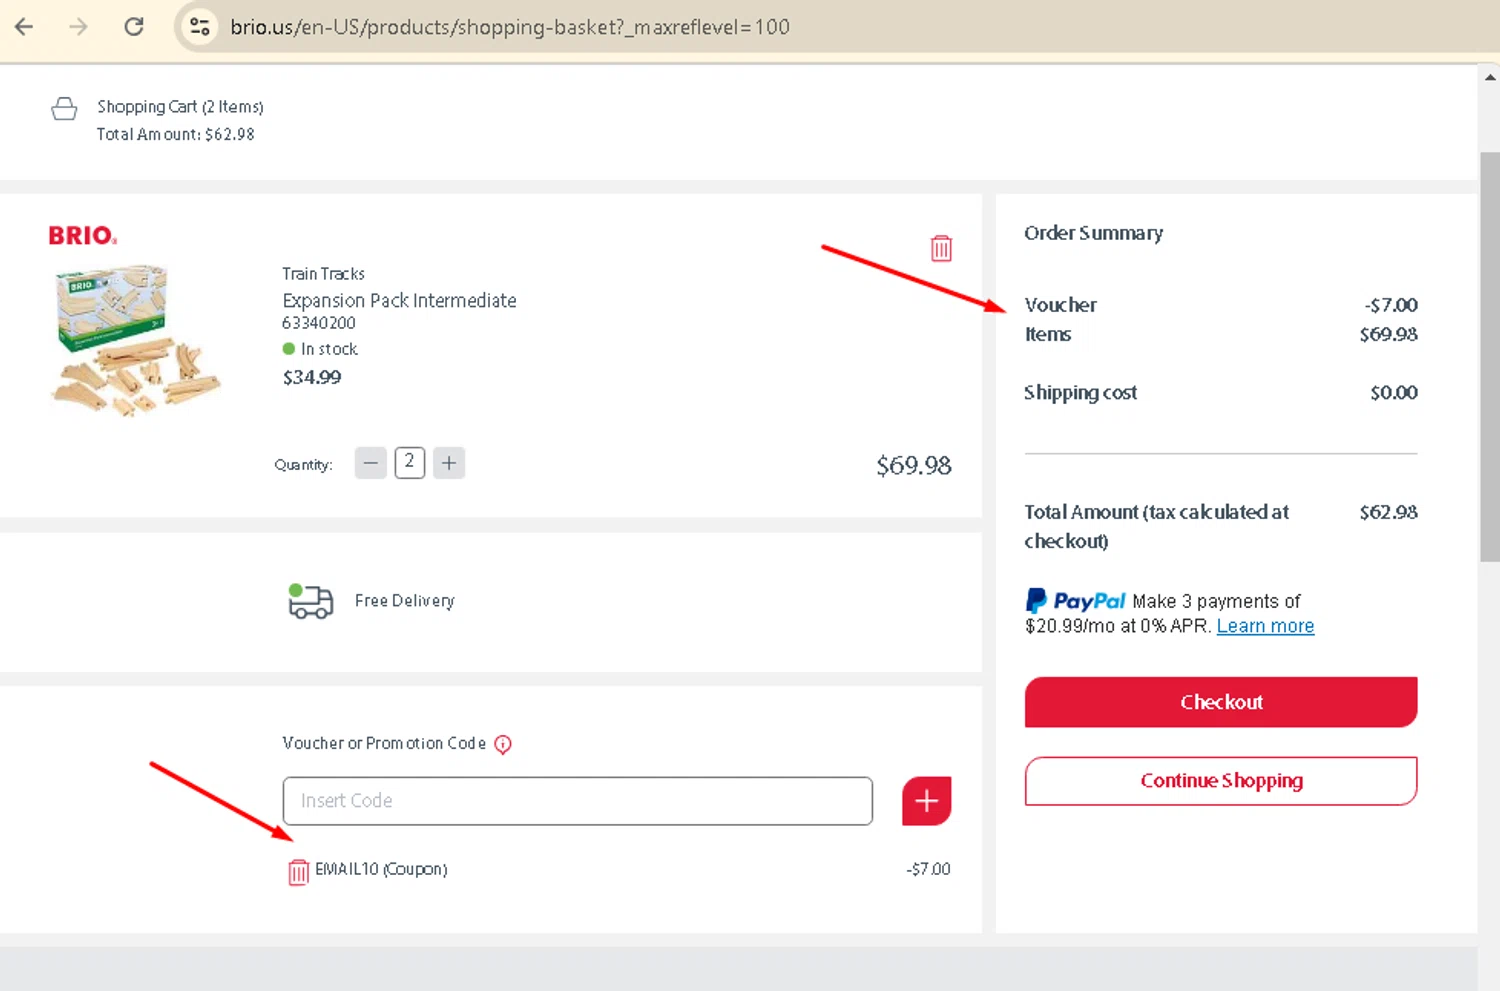Click the 'In stock' status text
The height and width of the screenshot is (991, 1500).
point(329,349)
